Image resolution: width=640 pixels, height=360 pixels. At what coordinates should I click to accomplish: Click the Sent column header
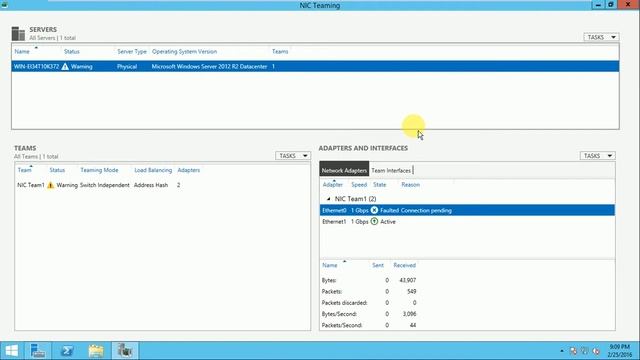coord(378,265)
